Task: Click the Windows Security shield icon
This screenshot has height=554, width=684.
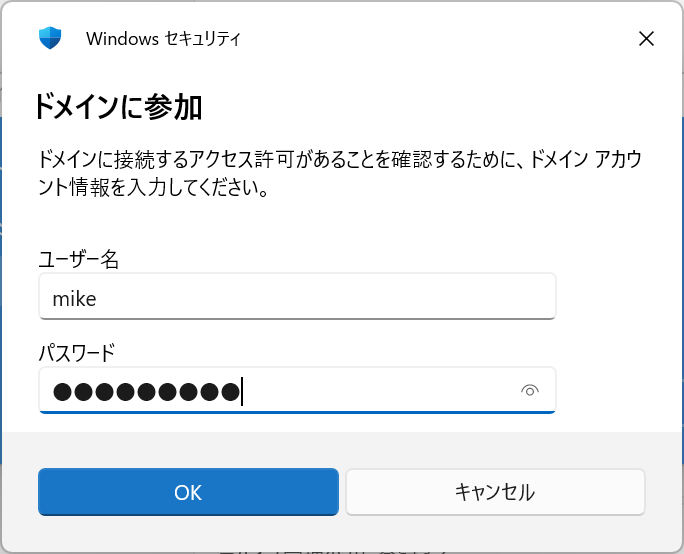Action: pyautogui.click(x=50, y=39)
